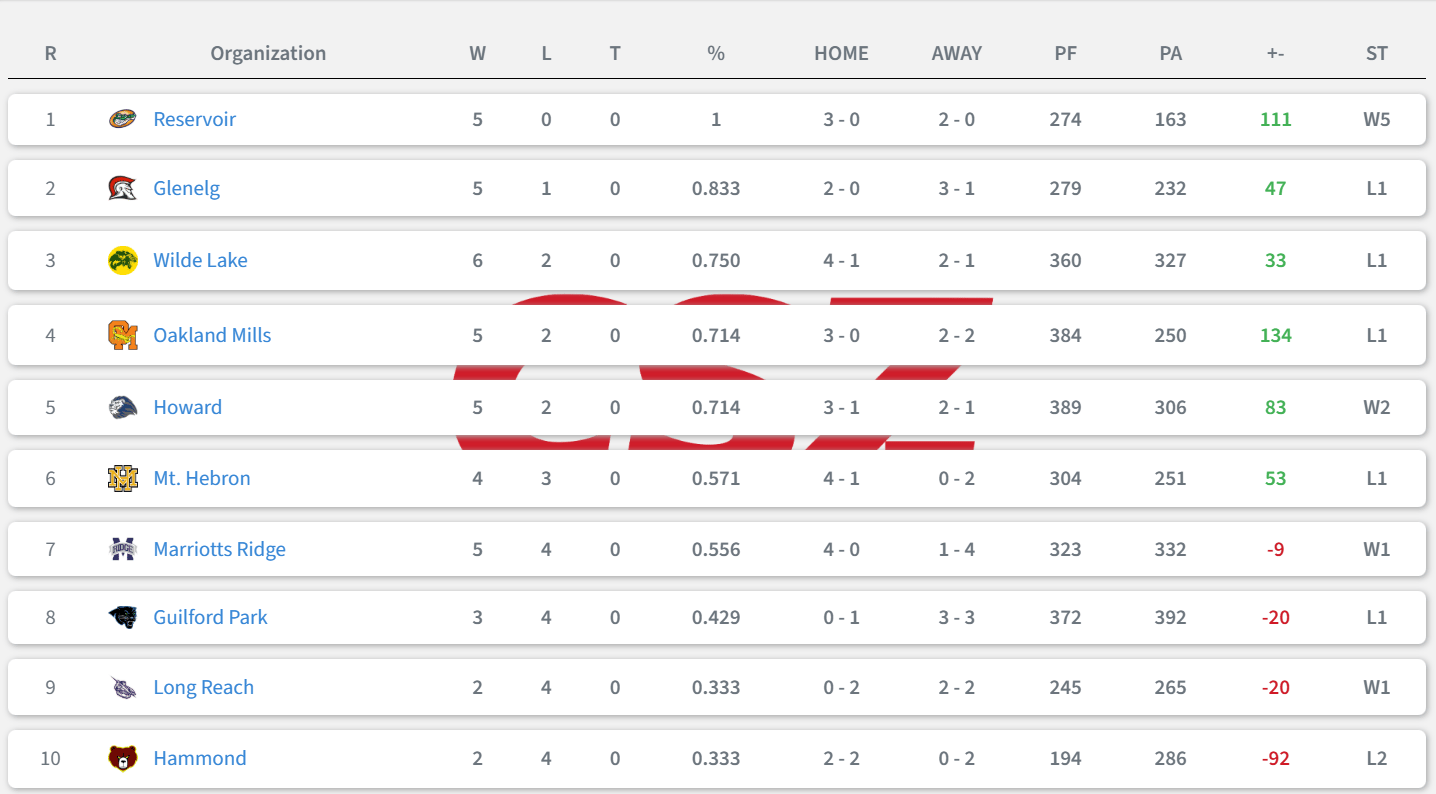
Task: Click the Marriotts Ridge team logo
Action: pos(122,549)
